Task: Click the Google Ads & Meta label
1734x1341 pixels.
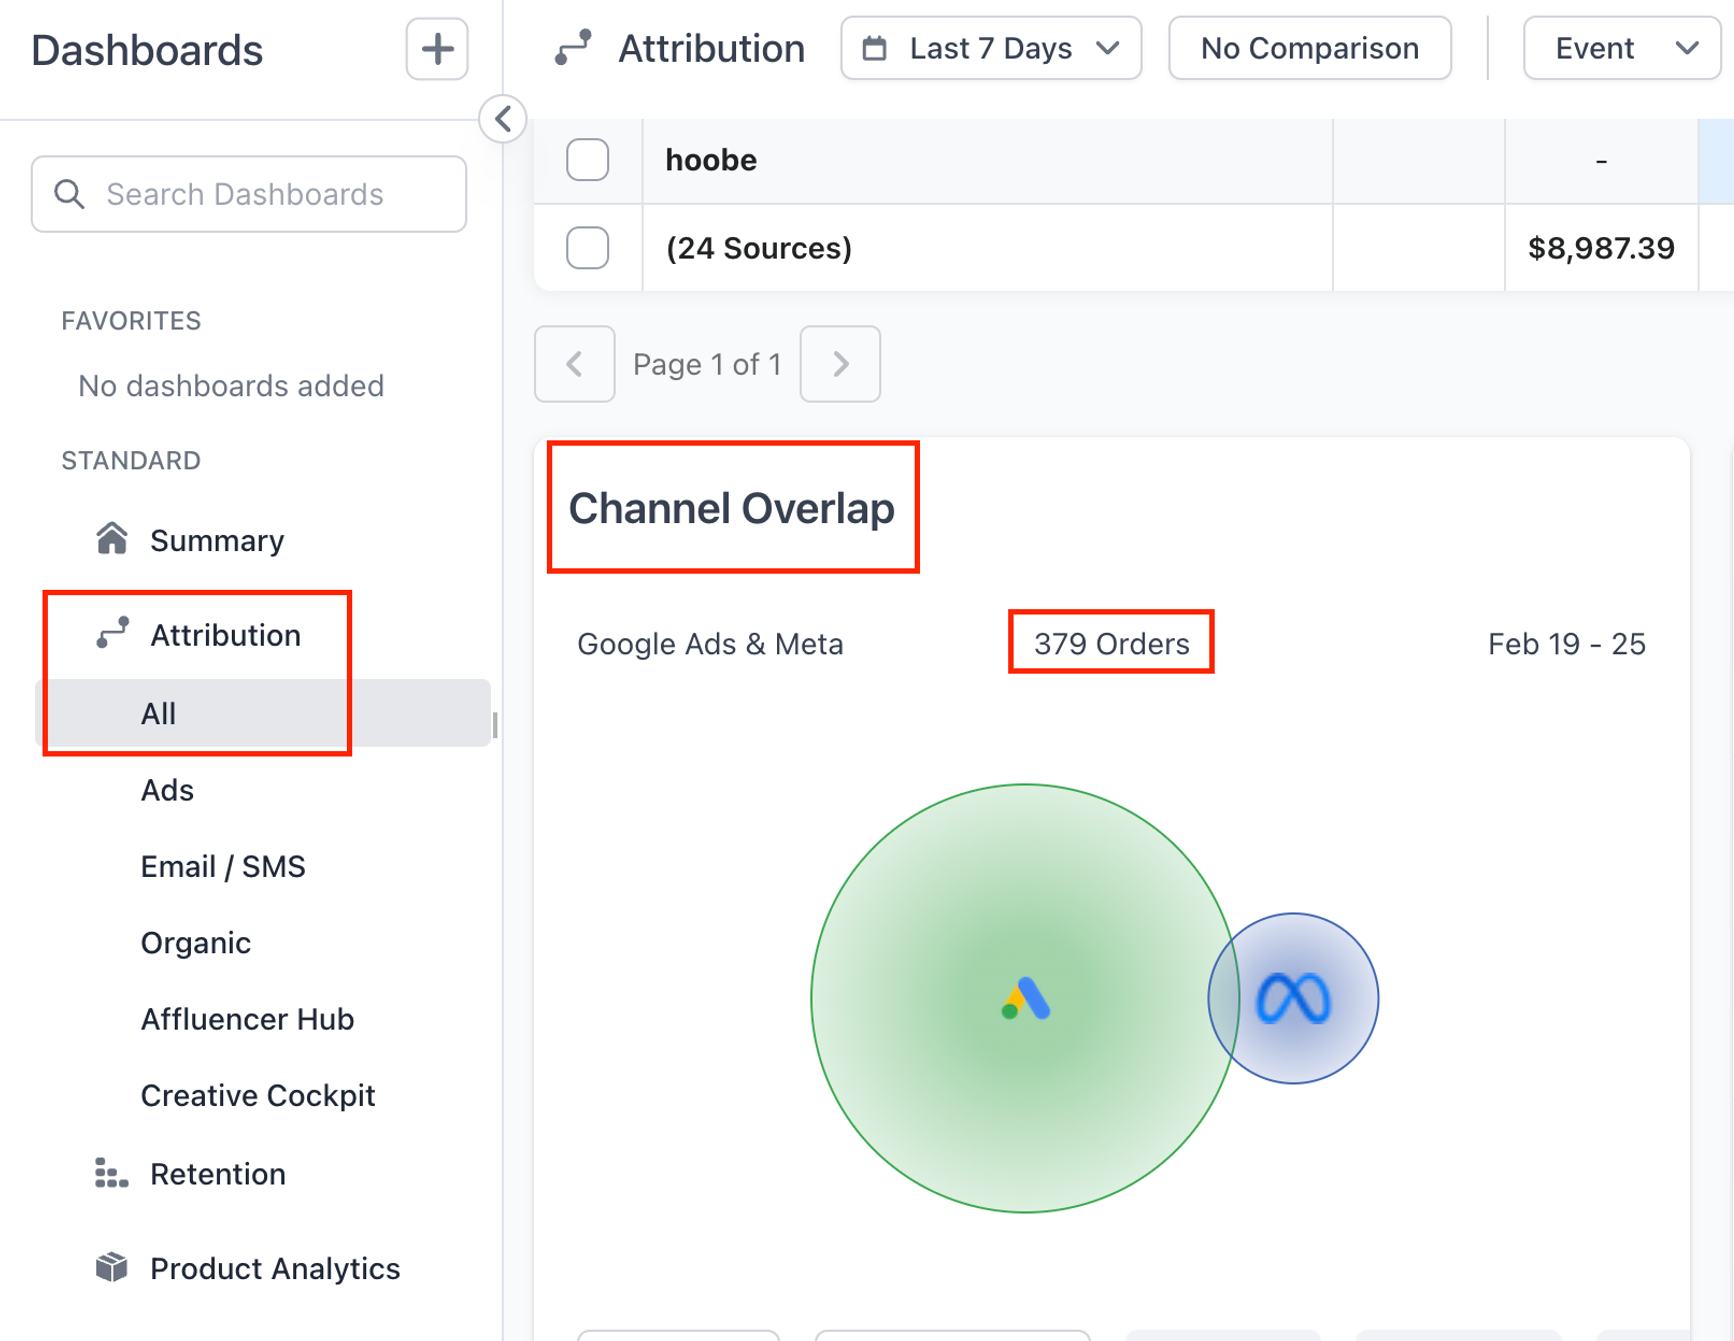Action: (x=710, y=644)
